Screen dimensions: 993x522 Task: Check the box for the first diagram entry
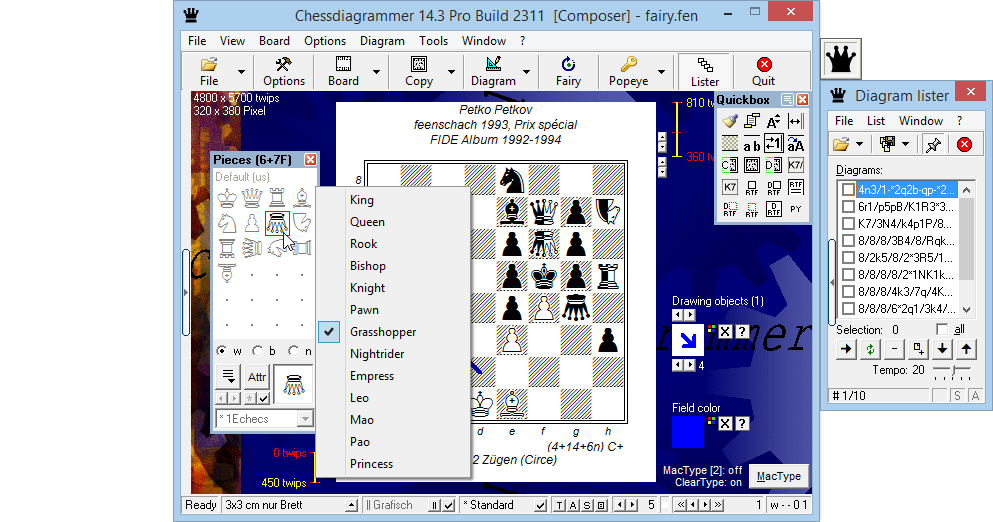click(x=848, y=190)
